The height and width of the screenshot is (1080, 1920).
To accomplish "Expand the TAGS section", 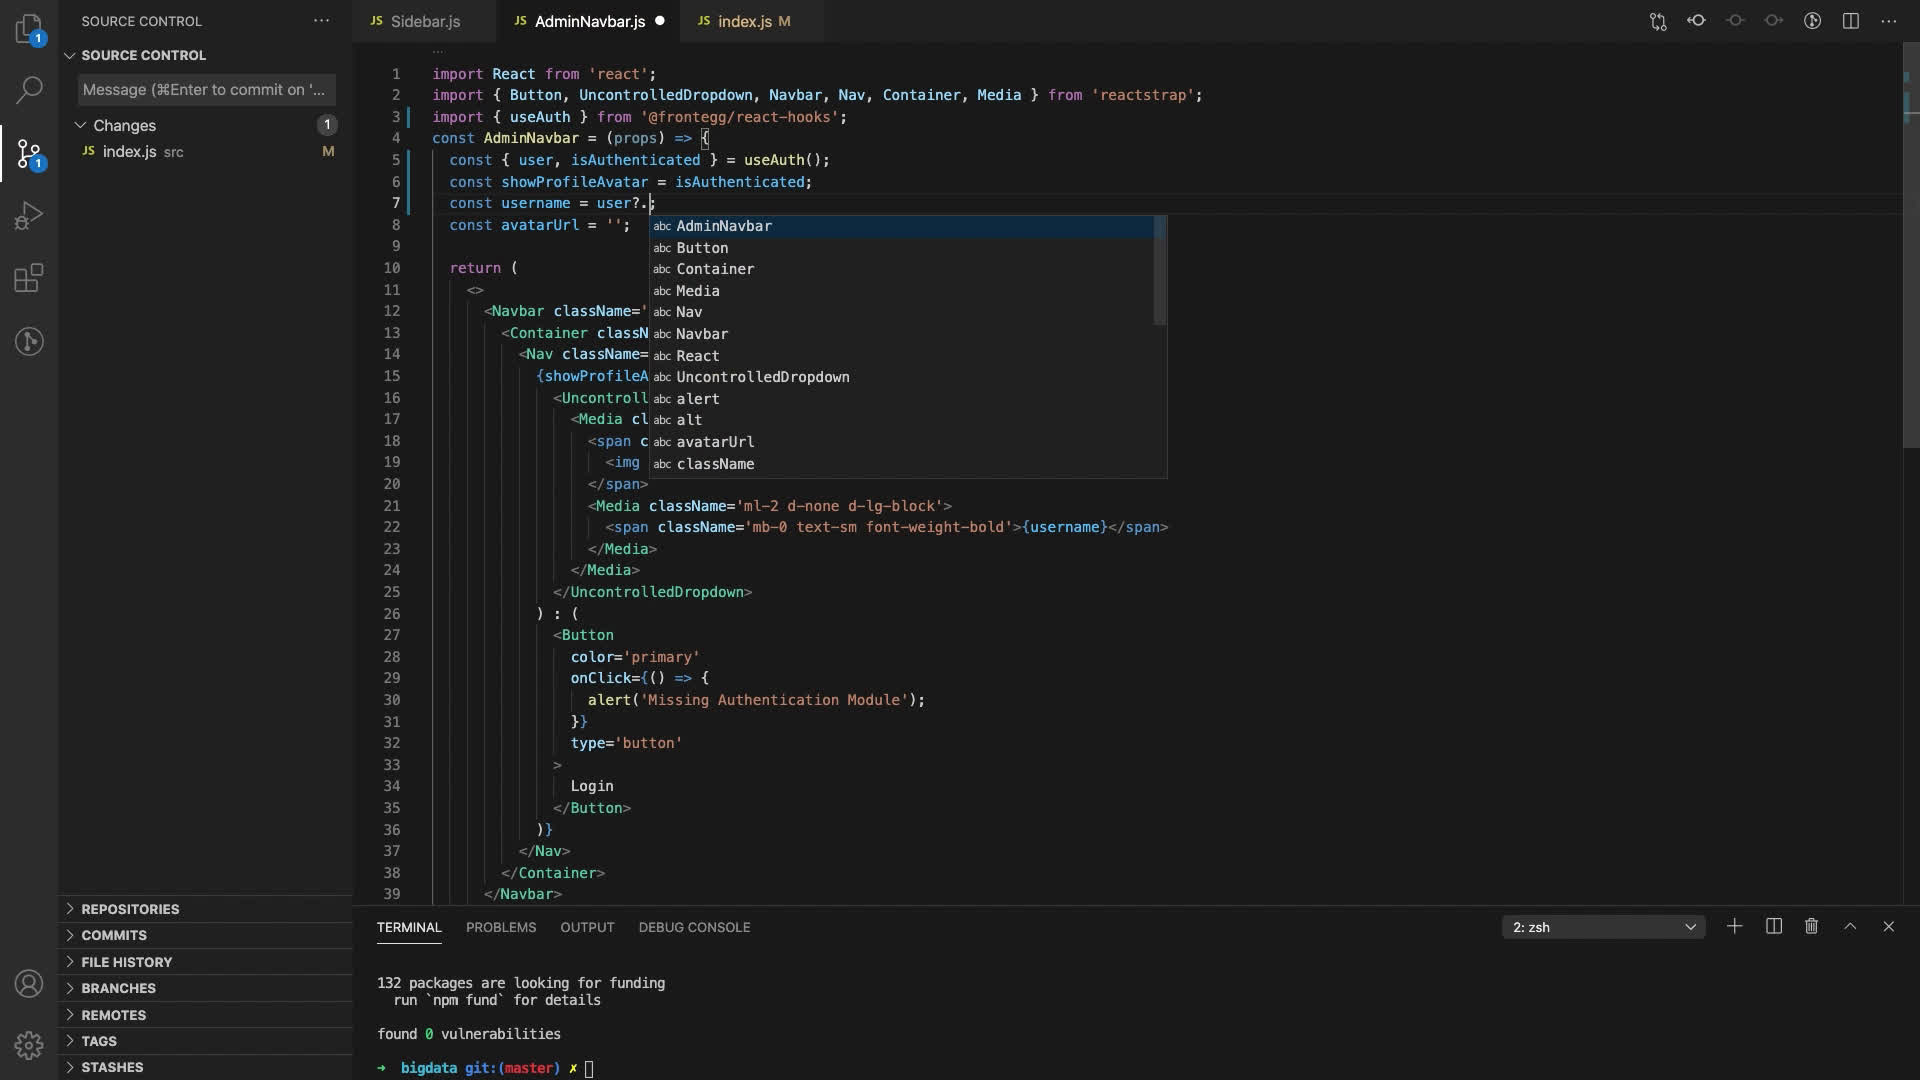I will click(205, 1041).
